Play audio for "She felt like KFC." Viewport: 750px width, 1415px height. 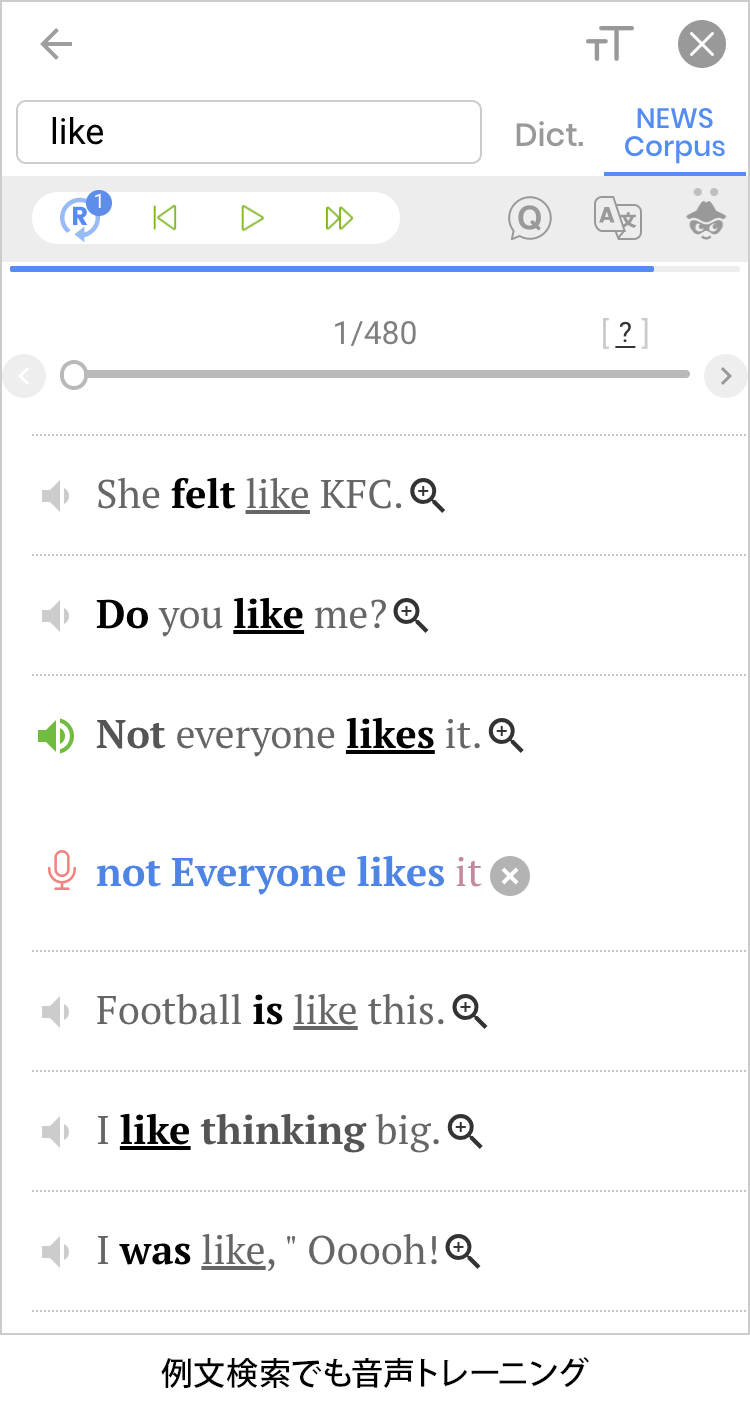tap(56, 495)
